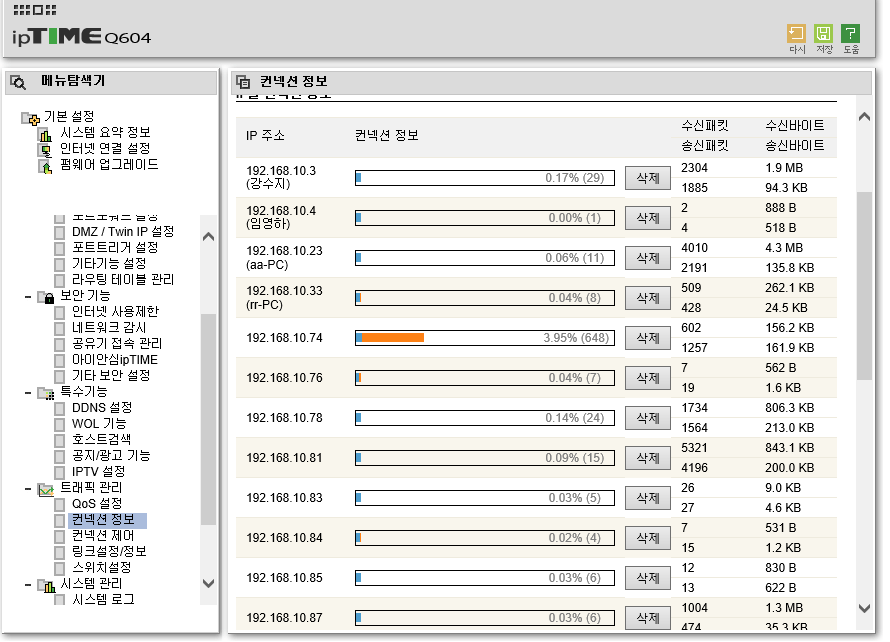
Task: Click 삭제 button for 192.168.10.23 (aa-PC)
Action: point(648,258)
